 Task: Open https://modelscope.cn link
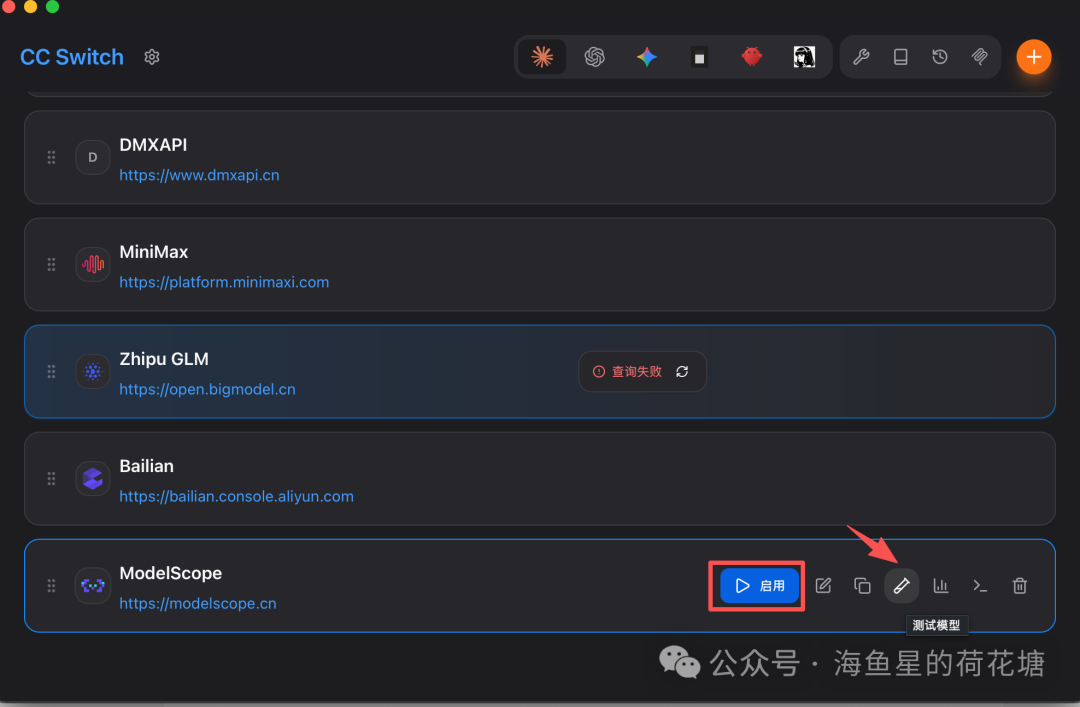tap(198, 604)
